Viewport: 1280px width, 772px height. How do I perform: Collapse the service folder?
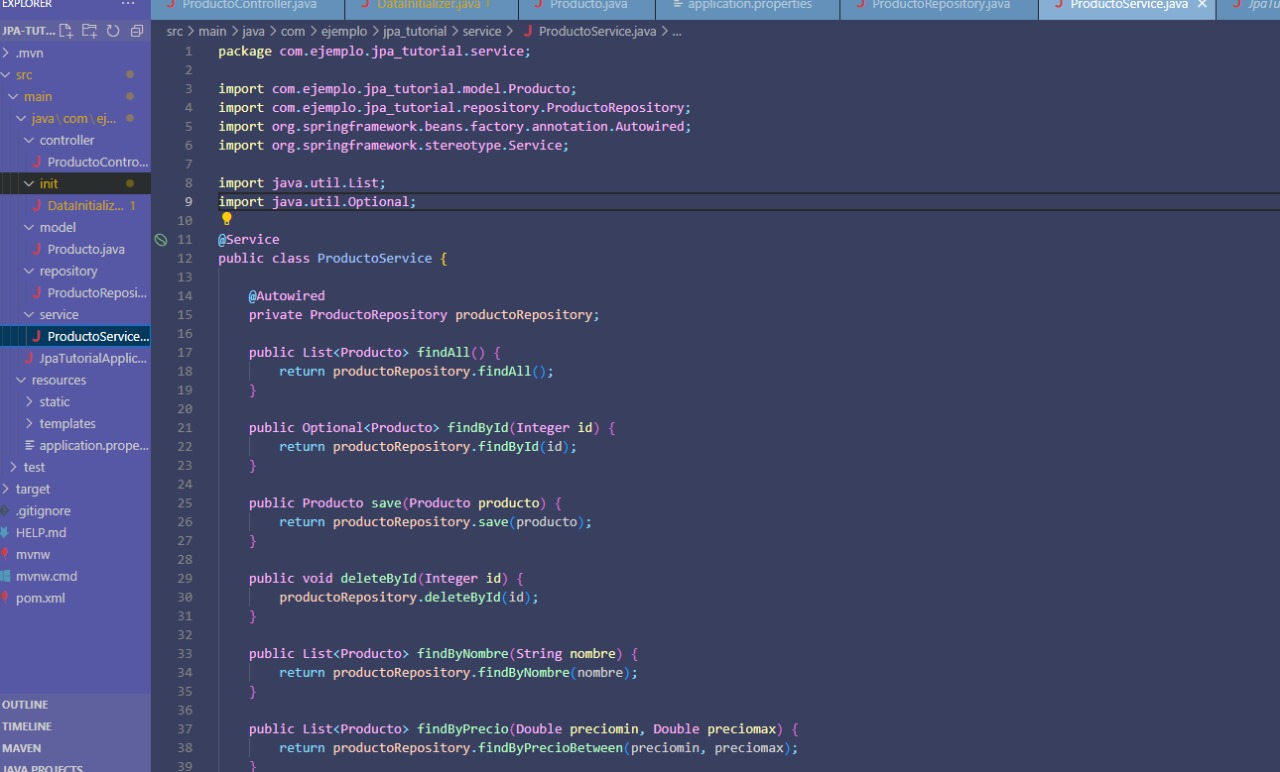coord(30,315)
